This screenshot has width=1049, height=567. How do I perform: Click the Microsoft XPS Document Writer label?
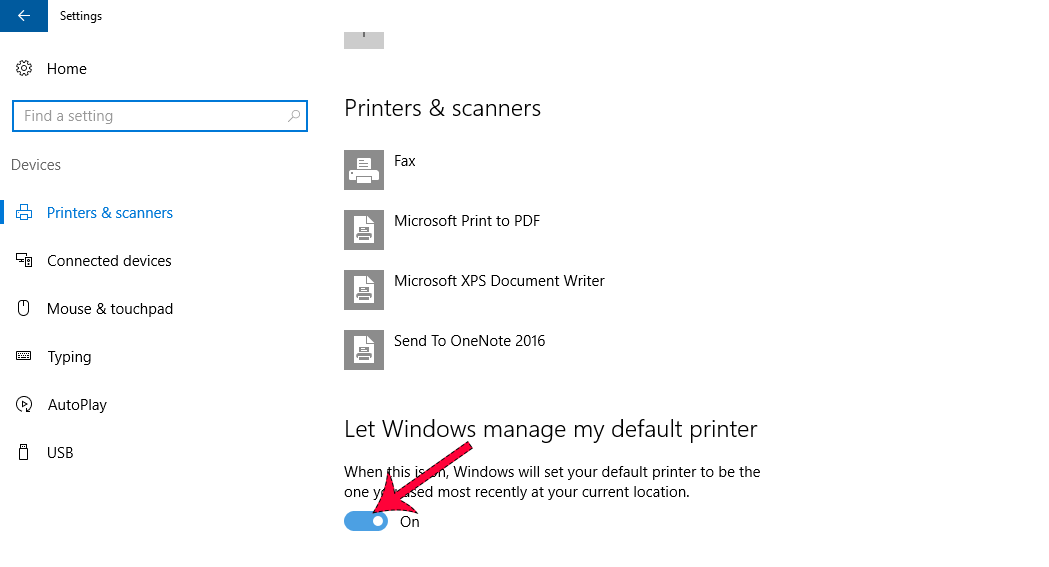[499, 281]
